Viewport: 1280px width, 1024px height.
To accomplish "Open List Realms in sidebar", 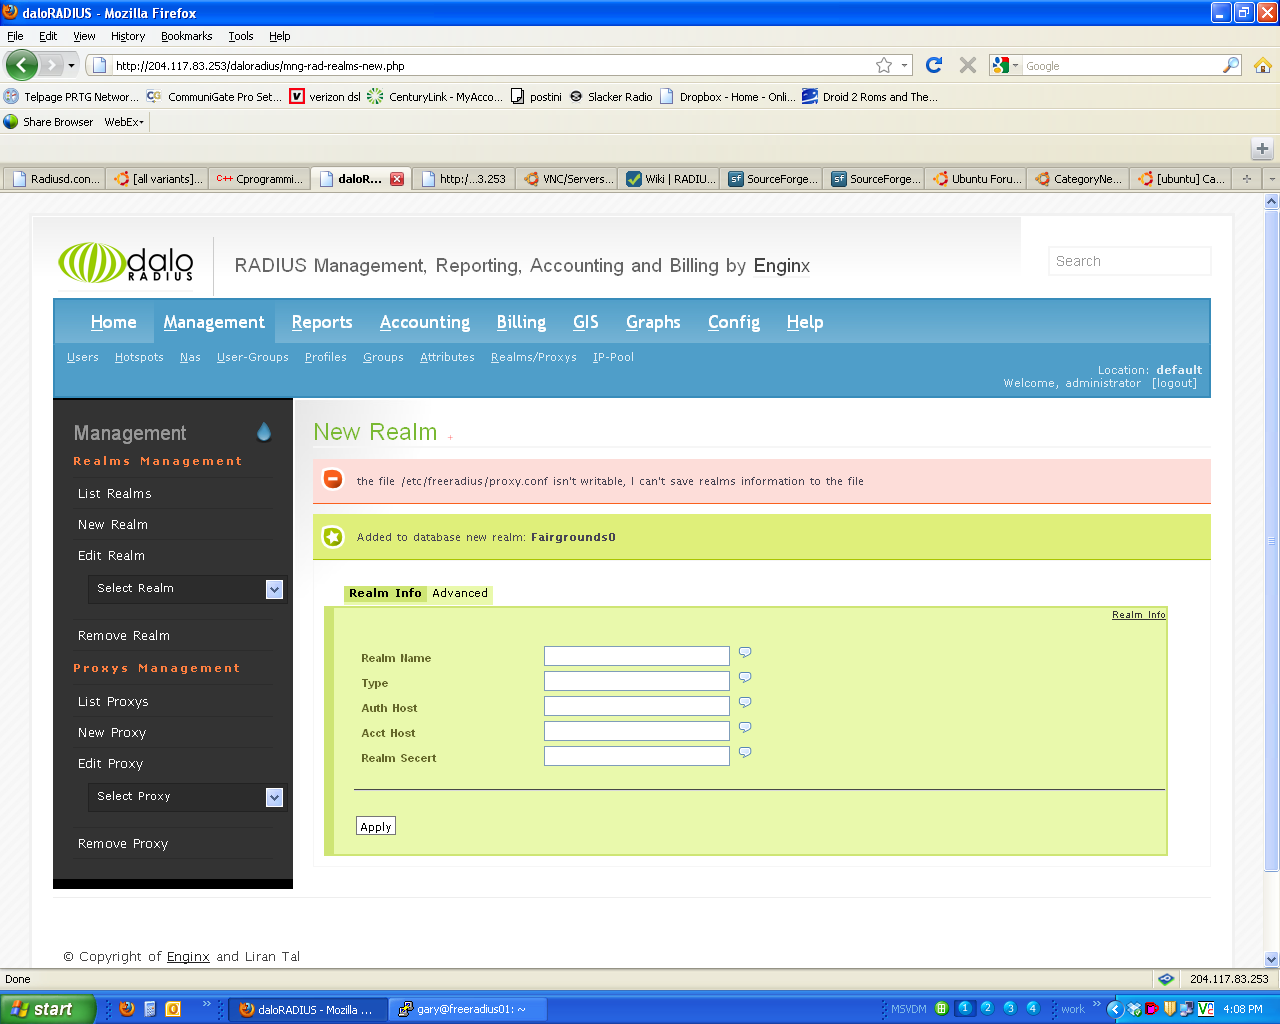I will [x=115, y=494].
